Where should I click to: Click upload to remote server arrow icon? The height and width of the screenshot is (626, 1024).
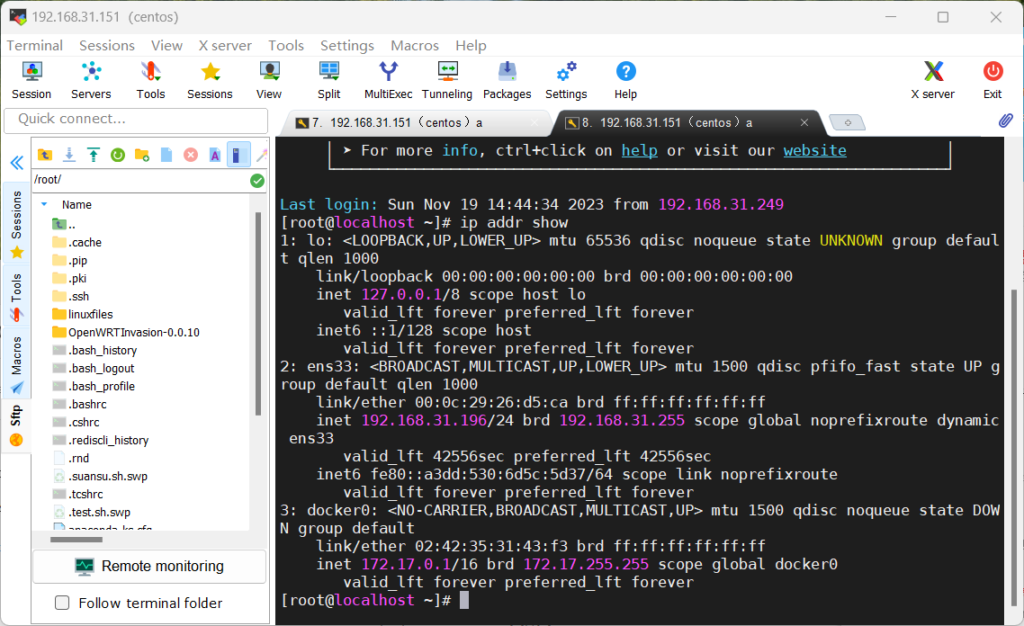tap(93, 155)
